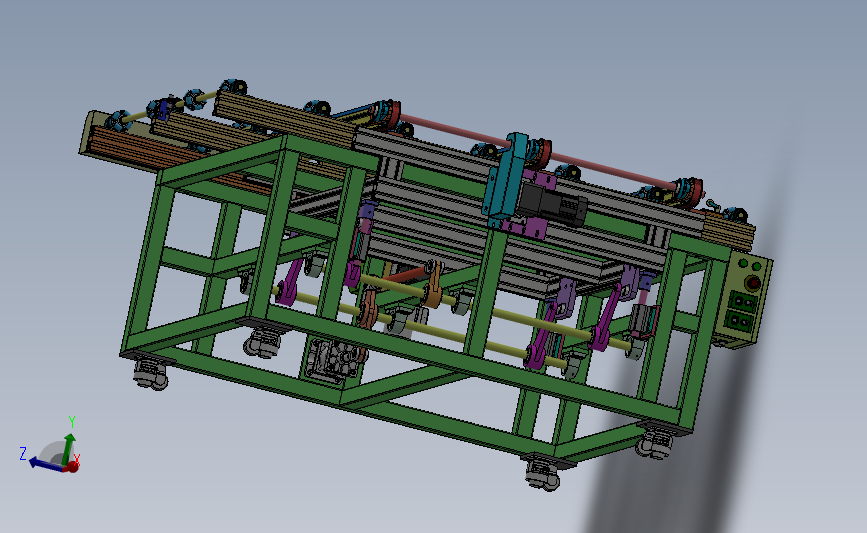Click the red X axis ball of the triad
Screen dimensions: 867x533
[72, 467]
